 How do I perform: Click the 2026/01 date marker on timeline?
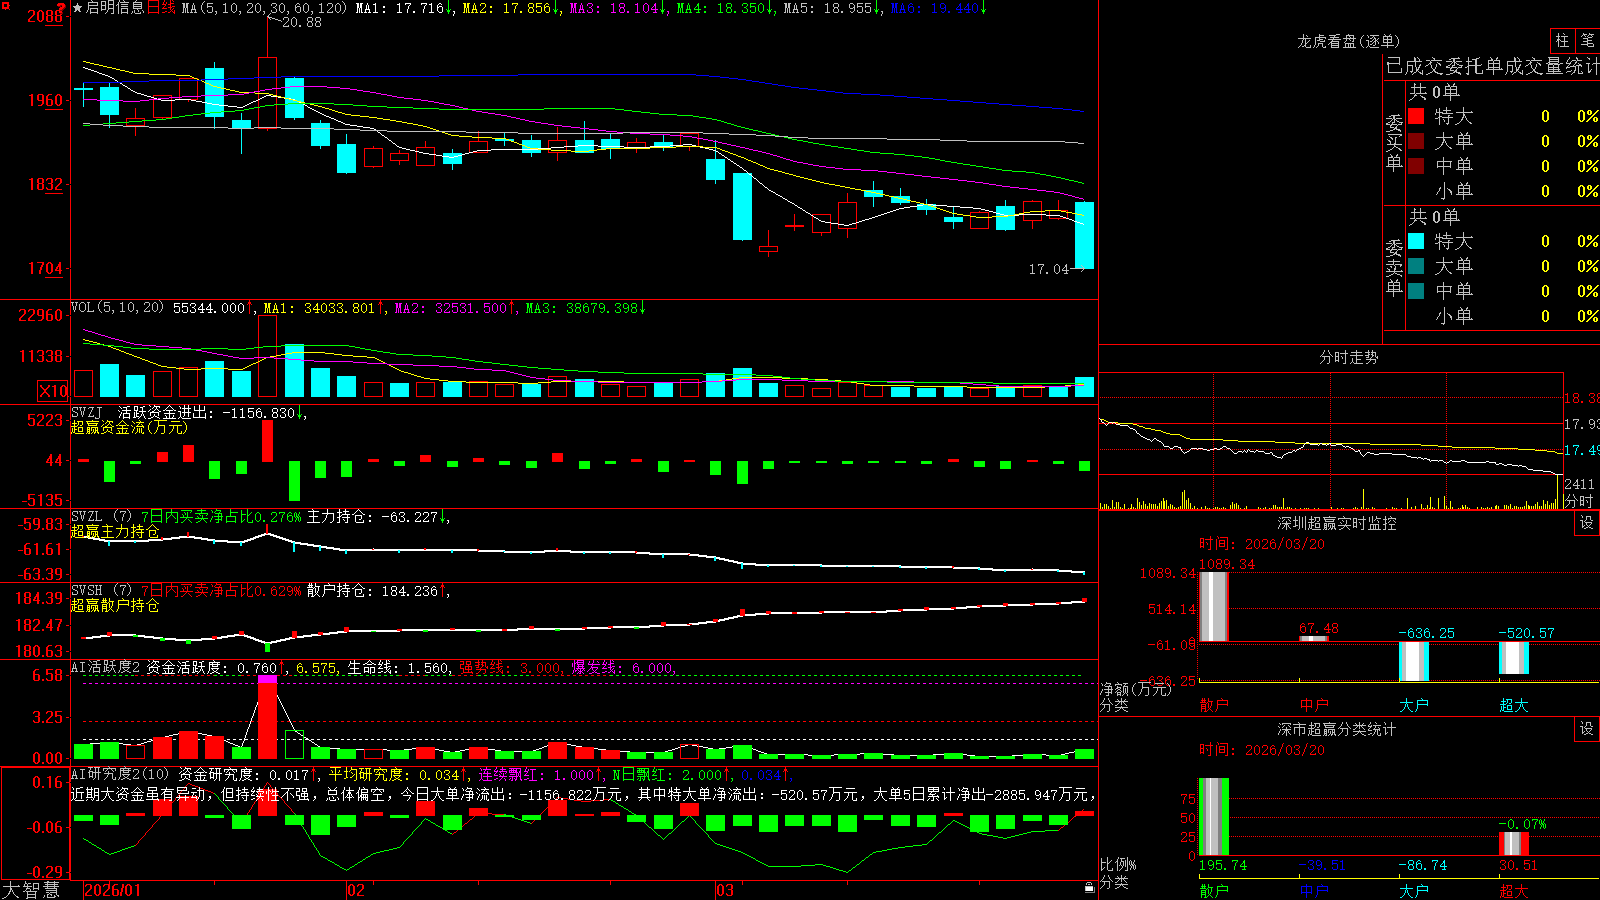click(112, 890)
